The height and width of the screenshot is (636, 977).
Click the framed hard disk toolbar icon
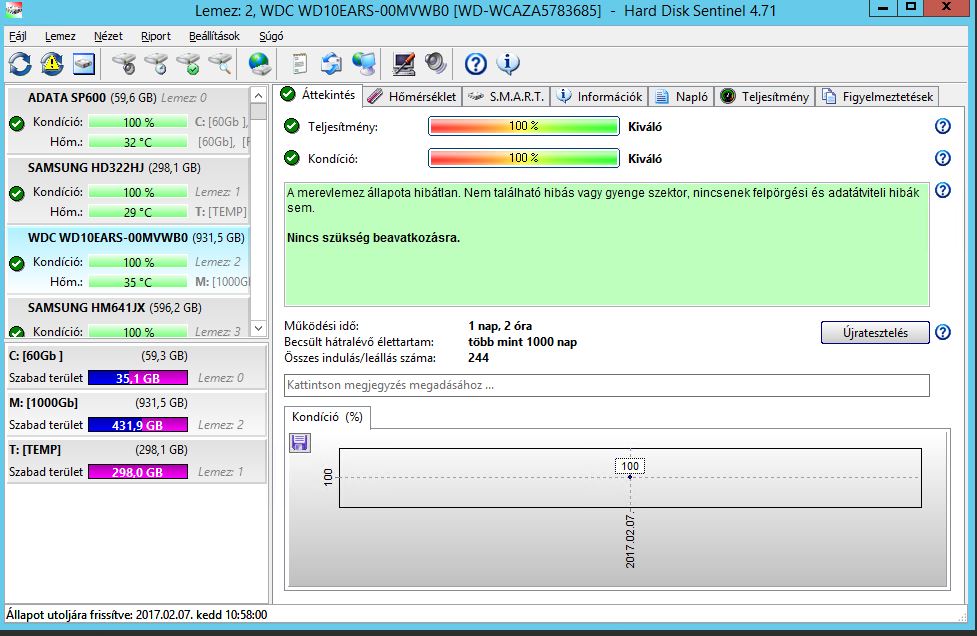click(83, 64)
